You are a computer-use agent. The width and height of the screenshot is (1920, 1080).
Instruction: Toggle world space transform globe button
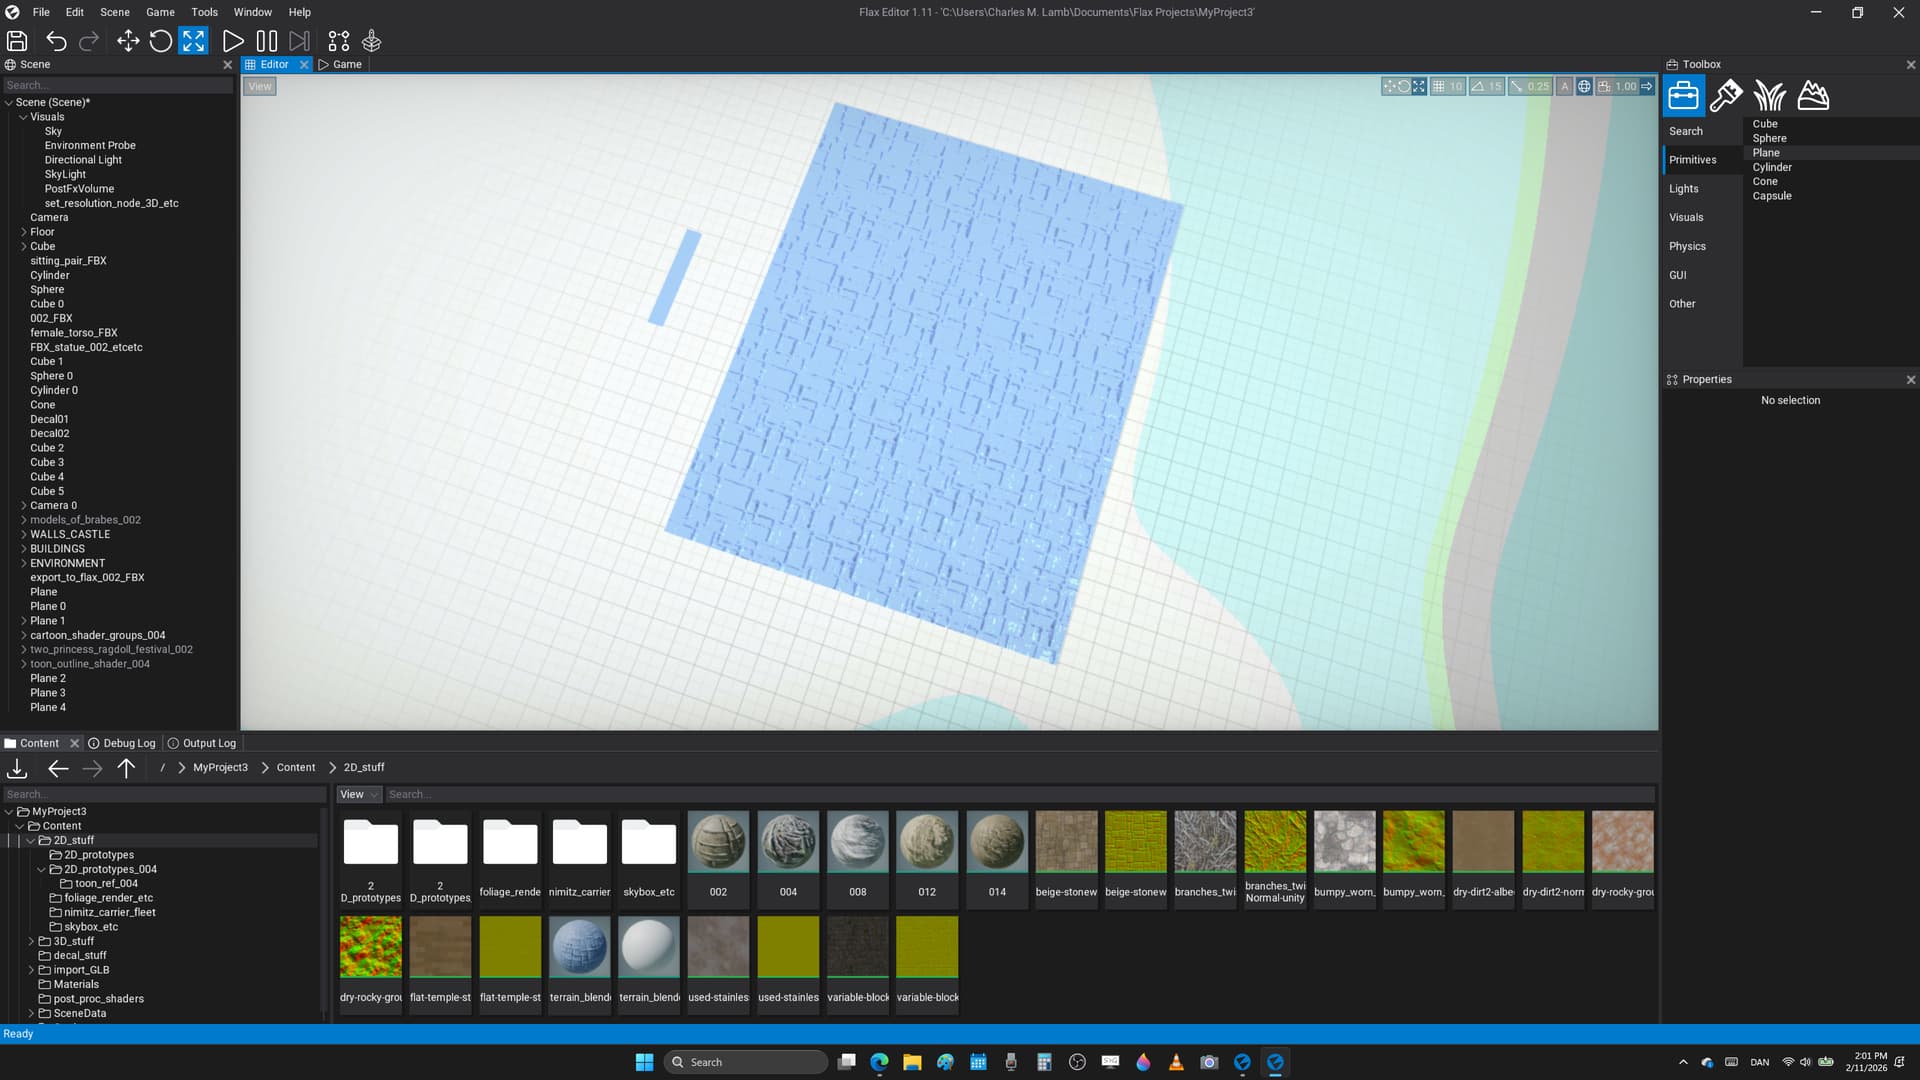pos(1584,87)
